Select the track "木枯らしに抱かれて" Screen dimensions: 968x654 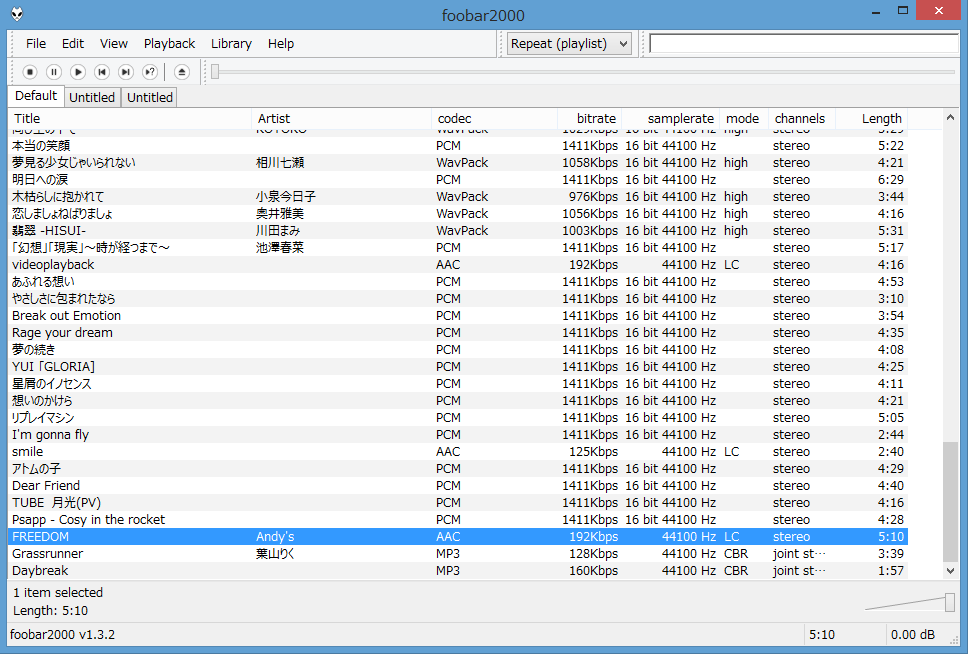457,197
